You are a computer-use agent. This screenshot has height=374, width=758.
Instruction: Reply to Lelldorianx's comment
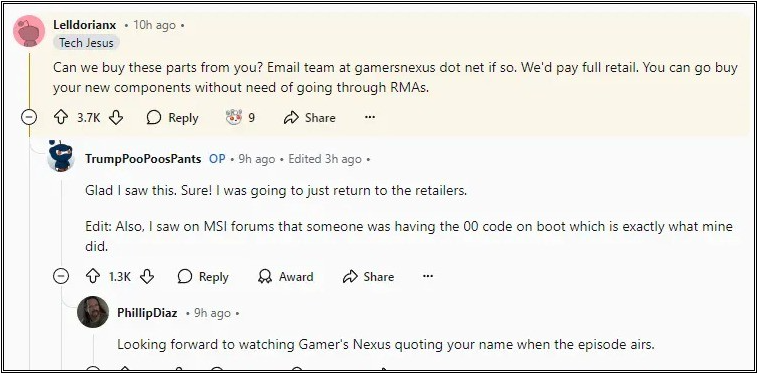[x=173, y=117]
